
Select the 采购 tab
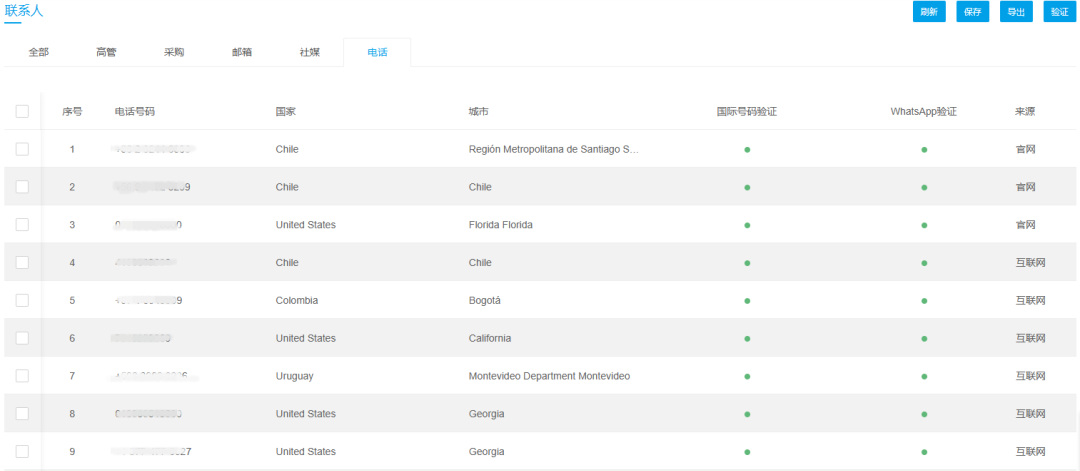point(174,52)
